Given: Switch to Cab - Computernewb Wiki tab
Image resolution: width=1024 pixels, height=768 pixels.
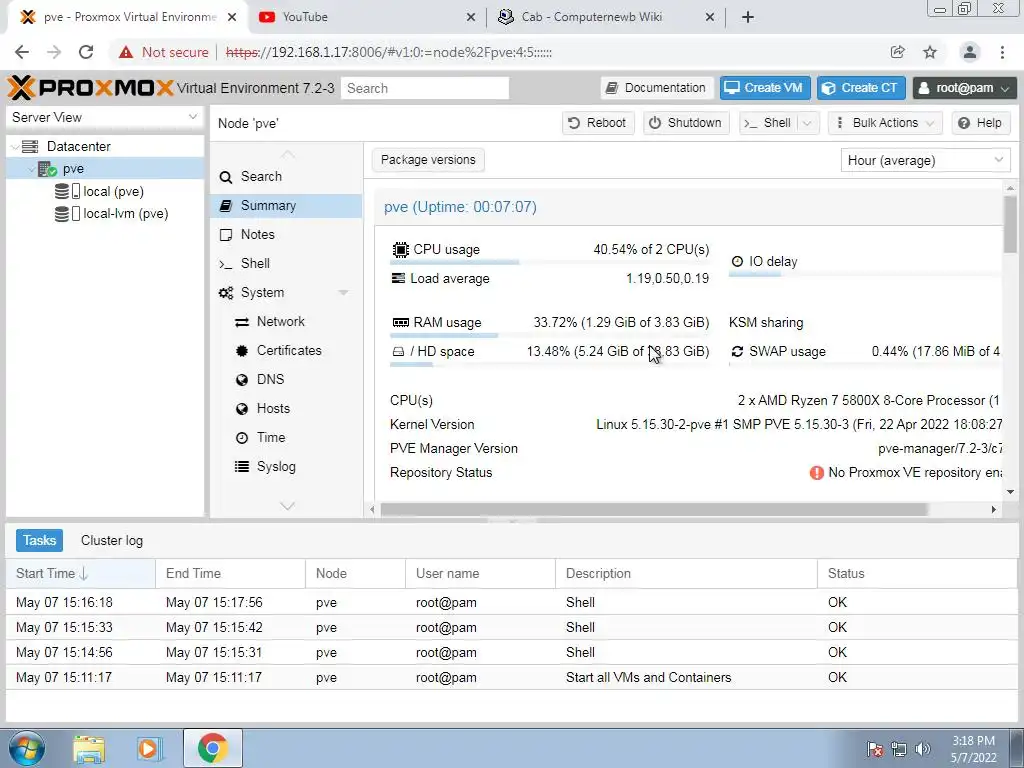Looking at the screenshot, I should [x=605, y=17].
